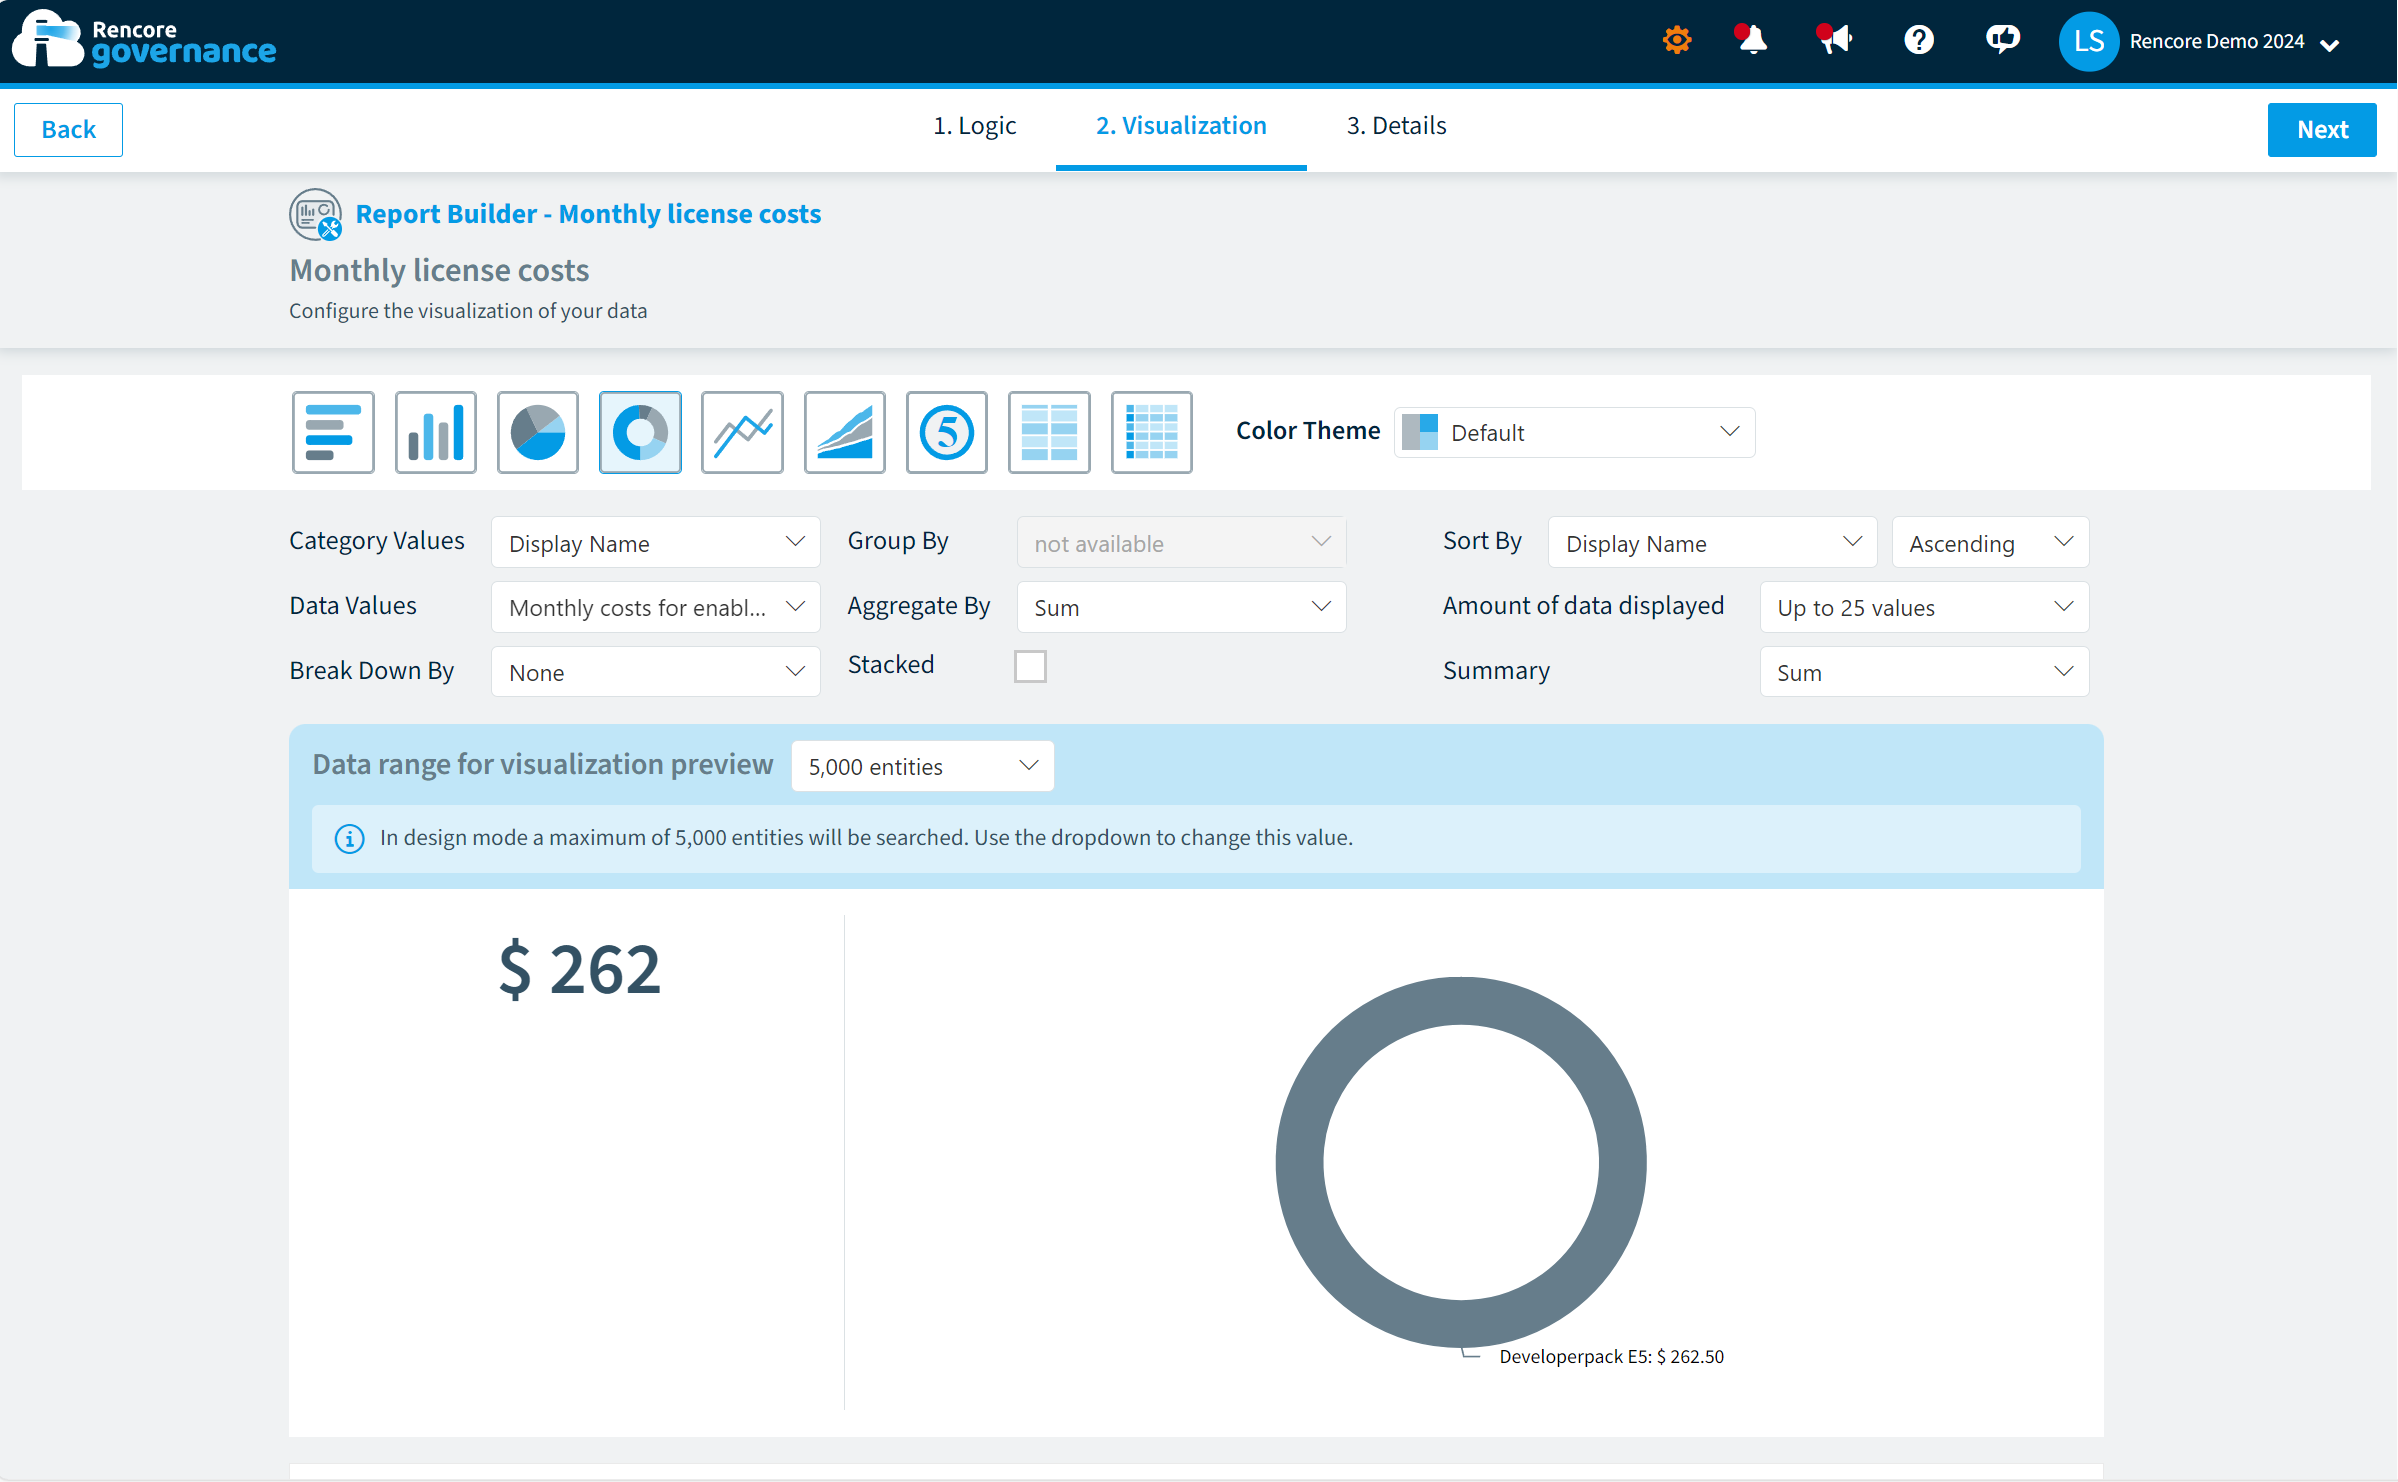The height and width of the screenshot is (1482, 2398).
Task: Open the orange settings gear
Action: click(x=1677, y=40)
